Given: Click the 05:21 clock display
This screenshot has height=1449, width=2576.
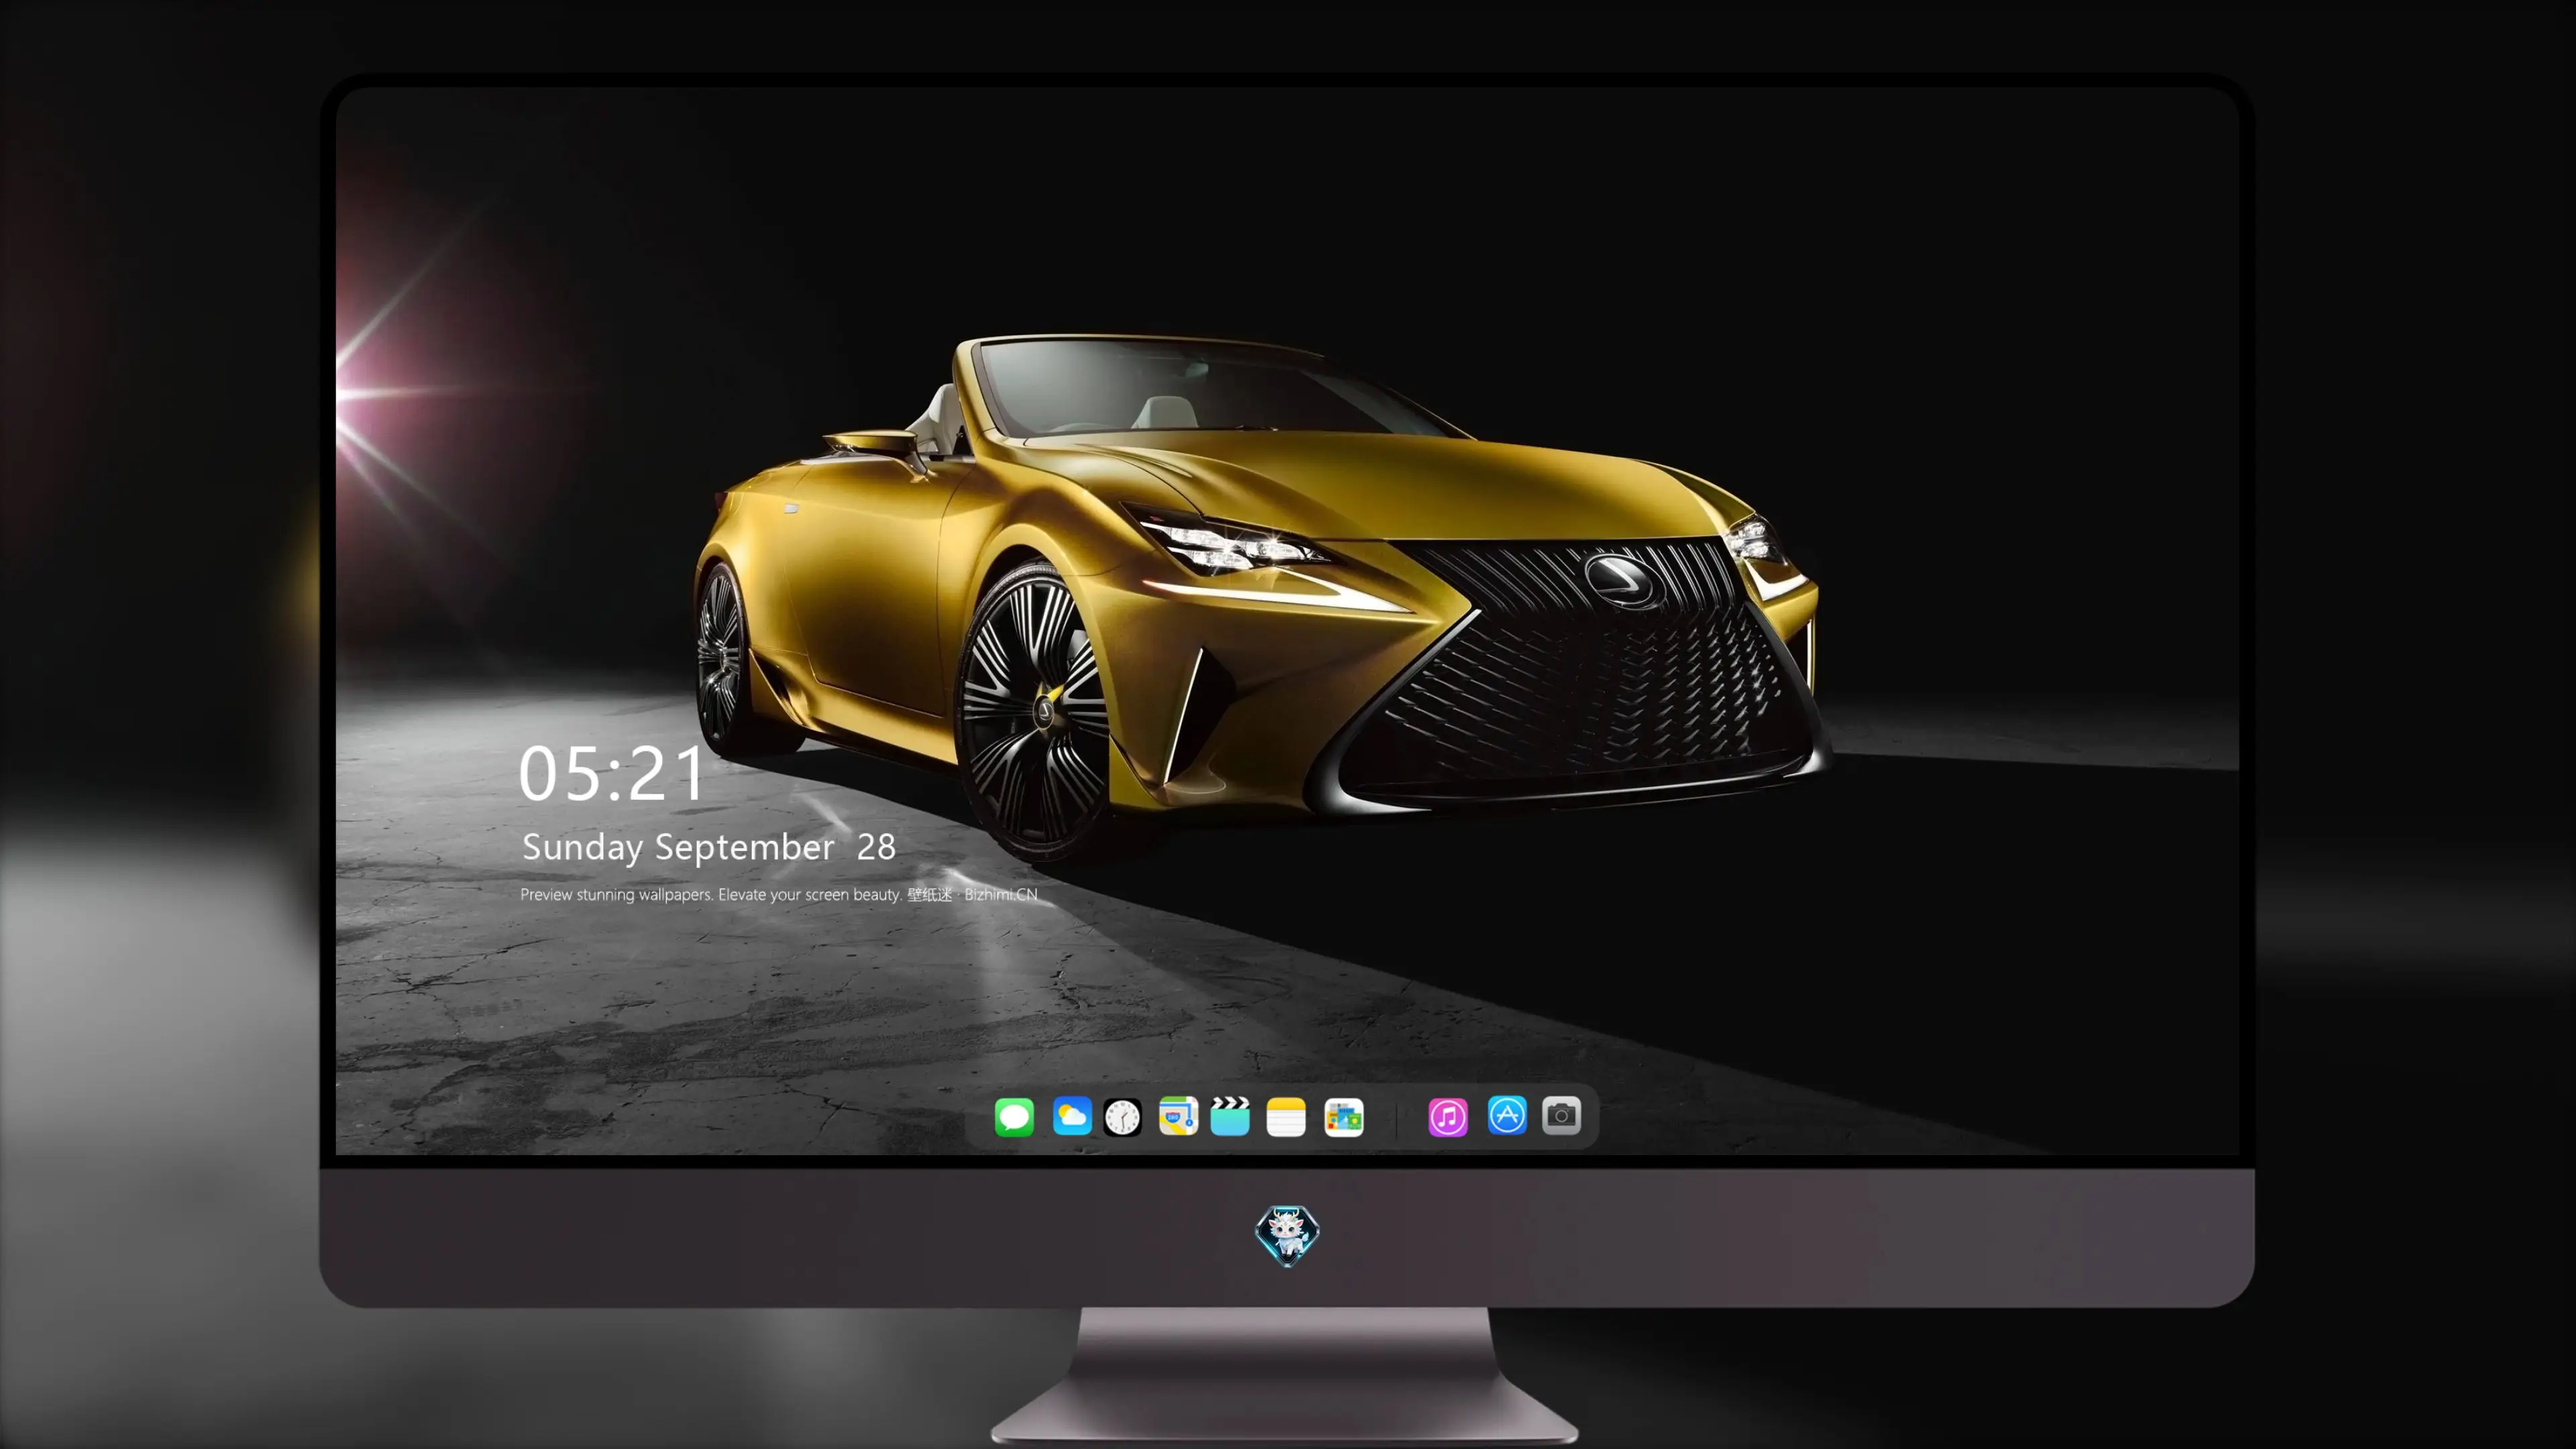Looking at the screenshot, I should click(x=611, y=774).
